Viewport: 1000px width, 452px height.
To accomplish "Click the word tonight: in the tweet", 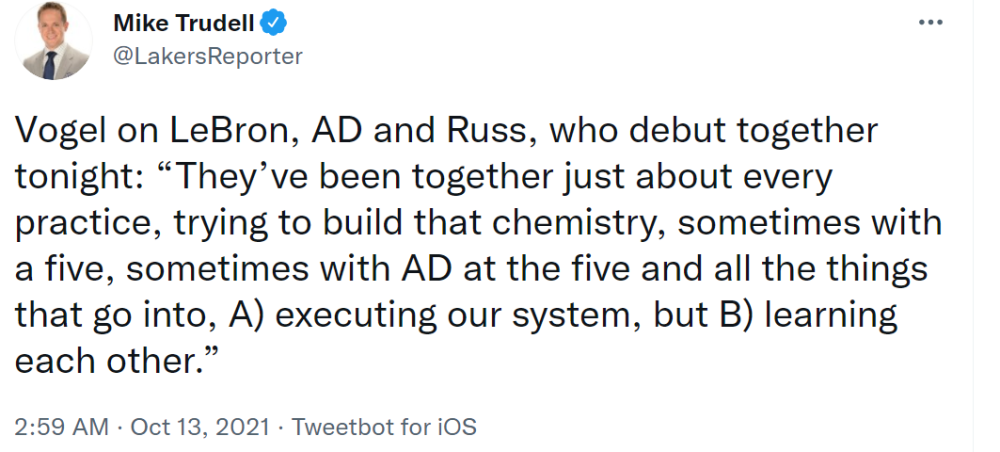I will pos(78,178).
